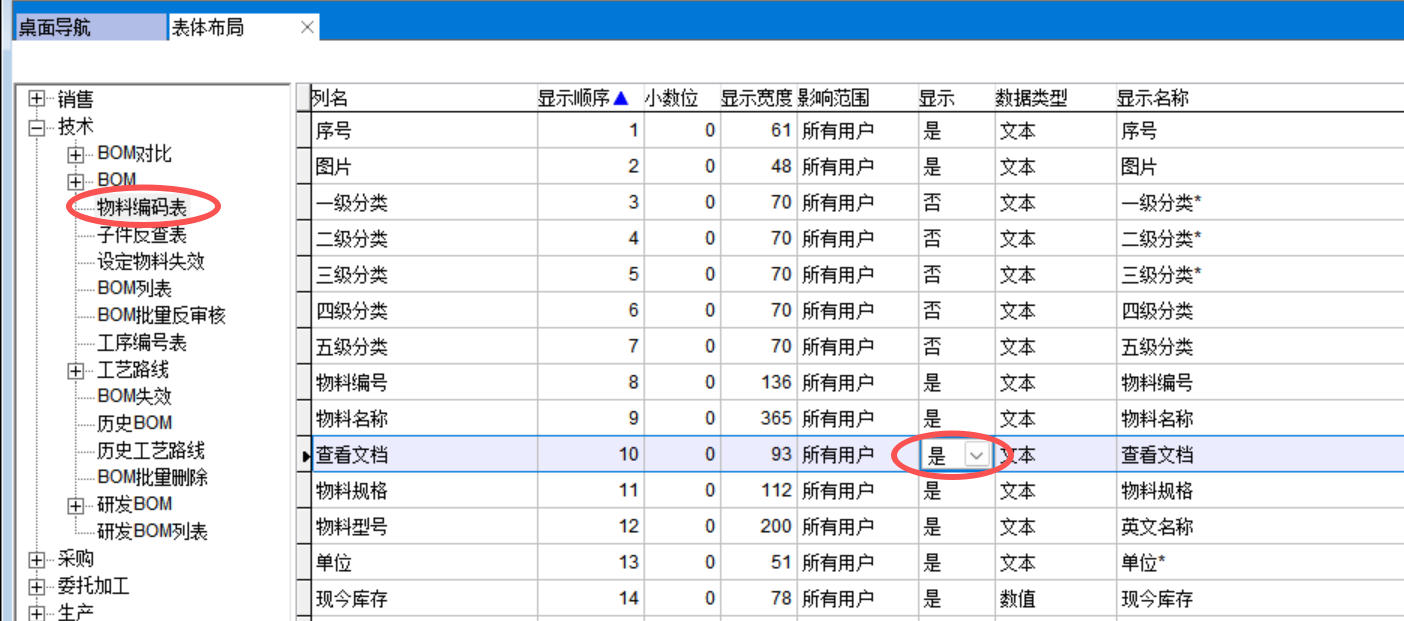Viewport: 1404px width, 621px height.
Task: Switch to the 桌面导航 tab
Action: 88,27
